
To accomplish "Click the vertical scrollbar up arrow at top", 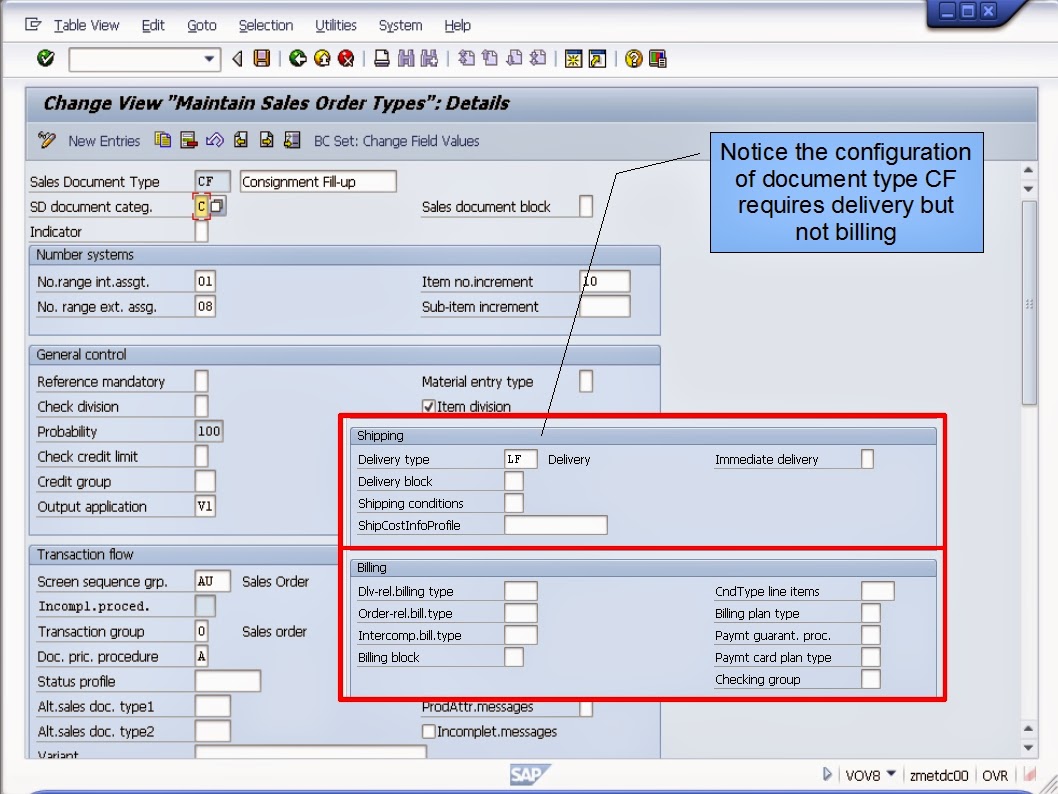I will click(x=1028, y=170).
